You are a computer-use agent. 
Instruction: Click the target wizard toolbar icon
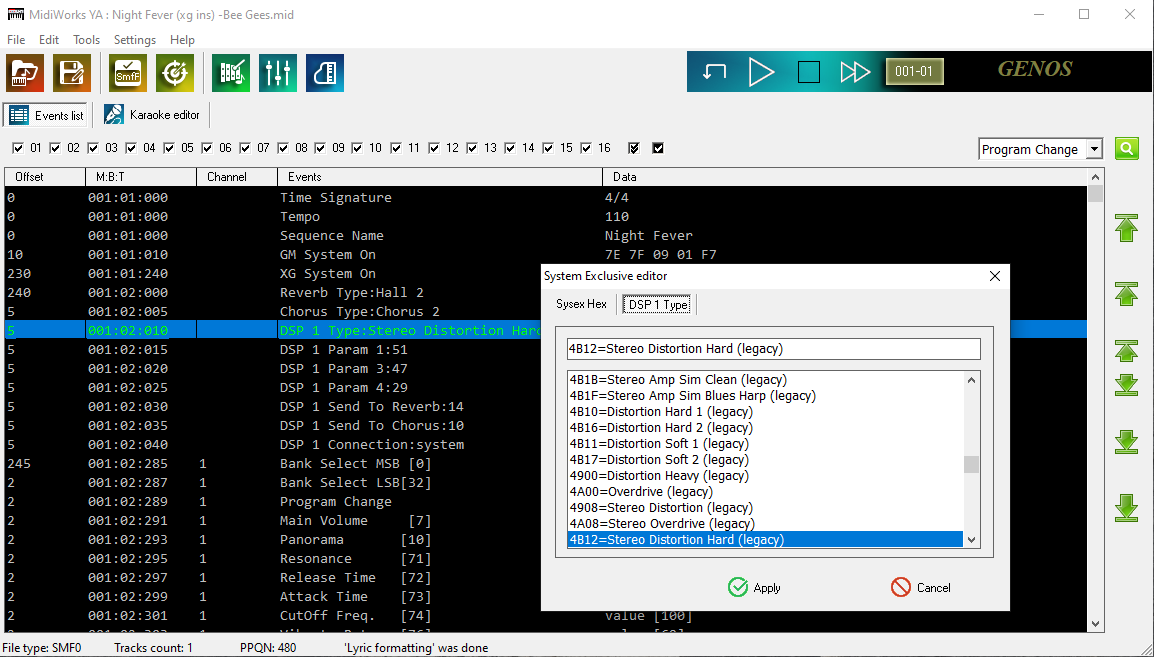click(175, 73)
